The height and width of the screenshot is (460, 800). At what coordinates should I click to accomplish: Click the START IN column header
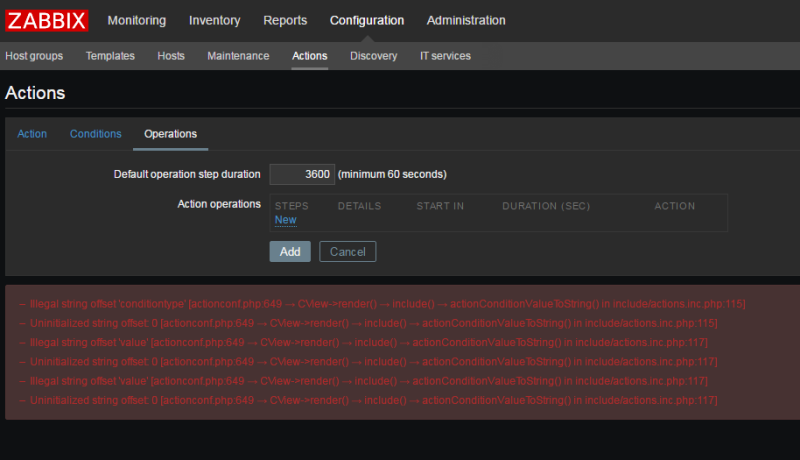(440, 206)
